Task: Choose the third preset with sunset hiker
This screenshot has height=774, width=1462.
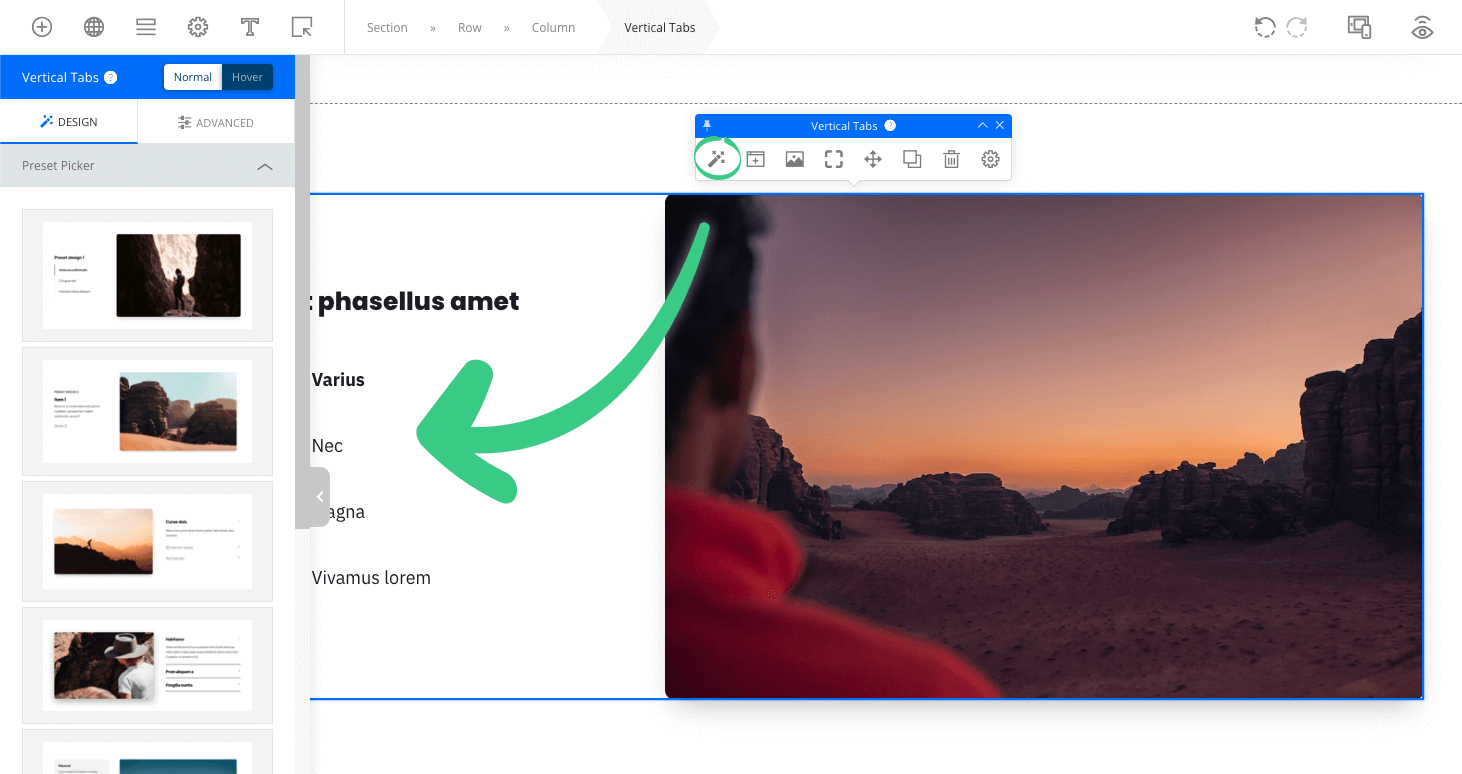Action: (x=147, y=541)
